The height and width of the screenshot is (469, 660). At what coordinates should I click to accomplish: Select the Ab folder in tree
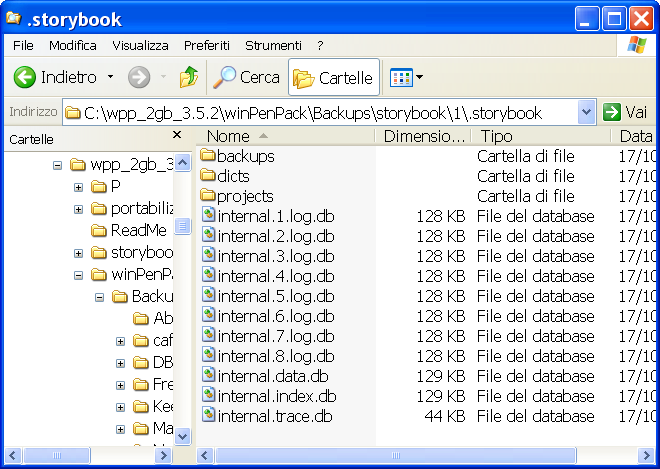point(153,318)
